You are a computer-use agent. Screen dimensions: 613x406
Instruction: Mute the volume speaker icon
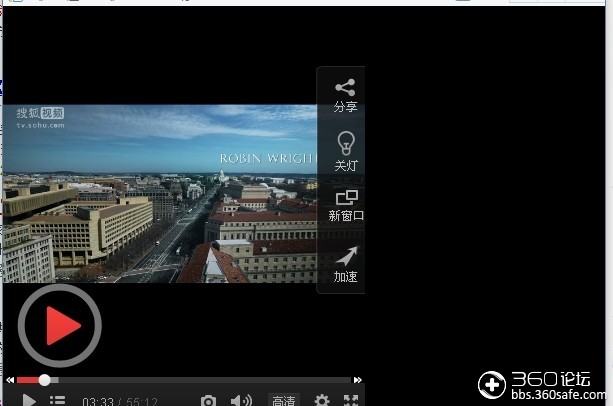[x=241, y=401]
